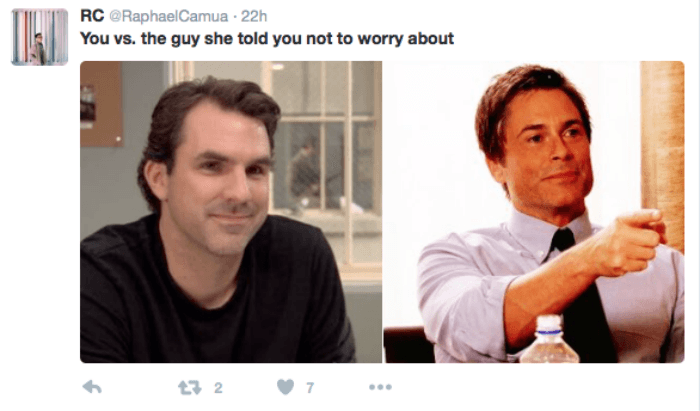Open the RC profile avatar picture
Screen dimensions: 700x411
point(39,37)
